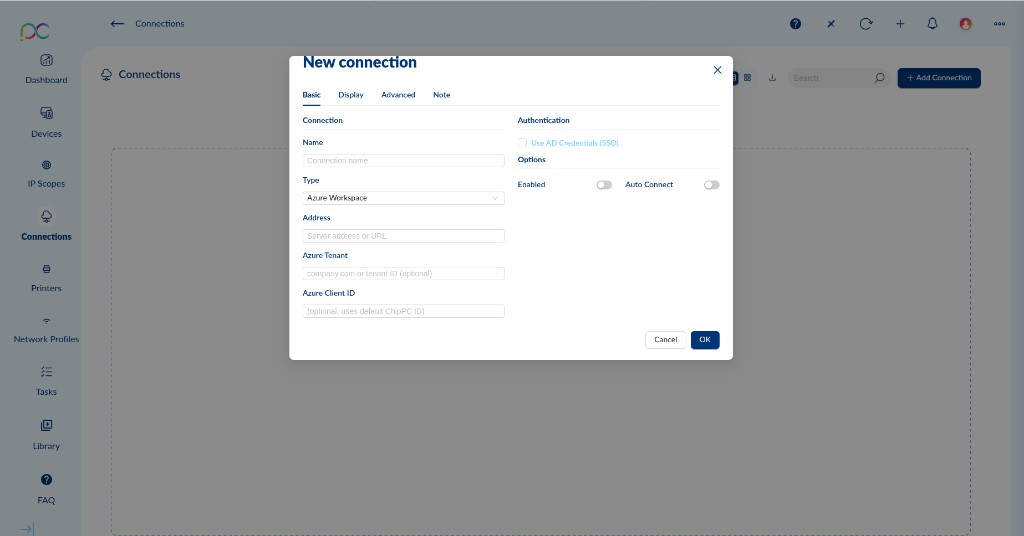Click the Add Connection button
The height and width of the screenshot is (536, 1024).
(x=939, y=78)
